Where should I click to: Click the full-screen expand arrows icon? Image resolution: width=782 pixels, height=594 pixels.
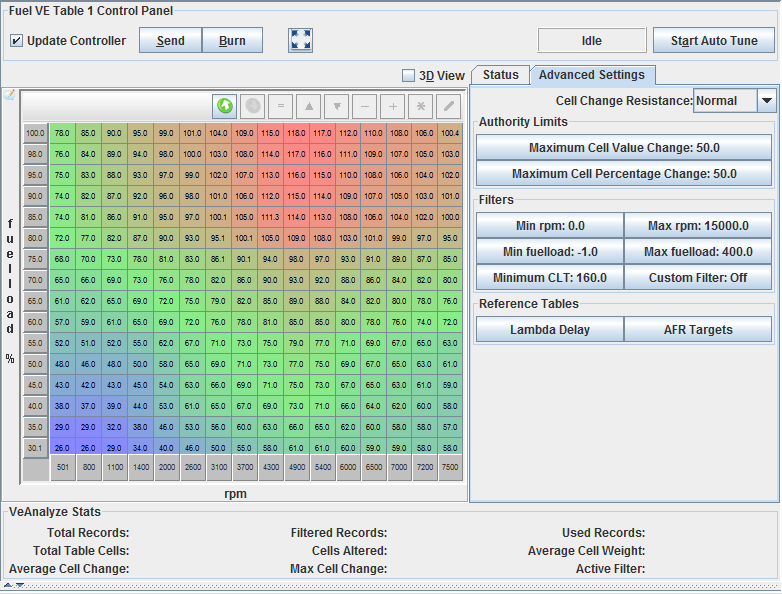(301, 40)
